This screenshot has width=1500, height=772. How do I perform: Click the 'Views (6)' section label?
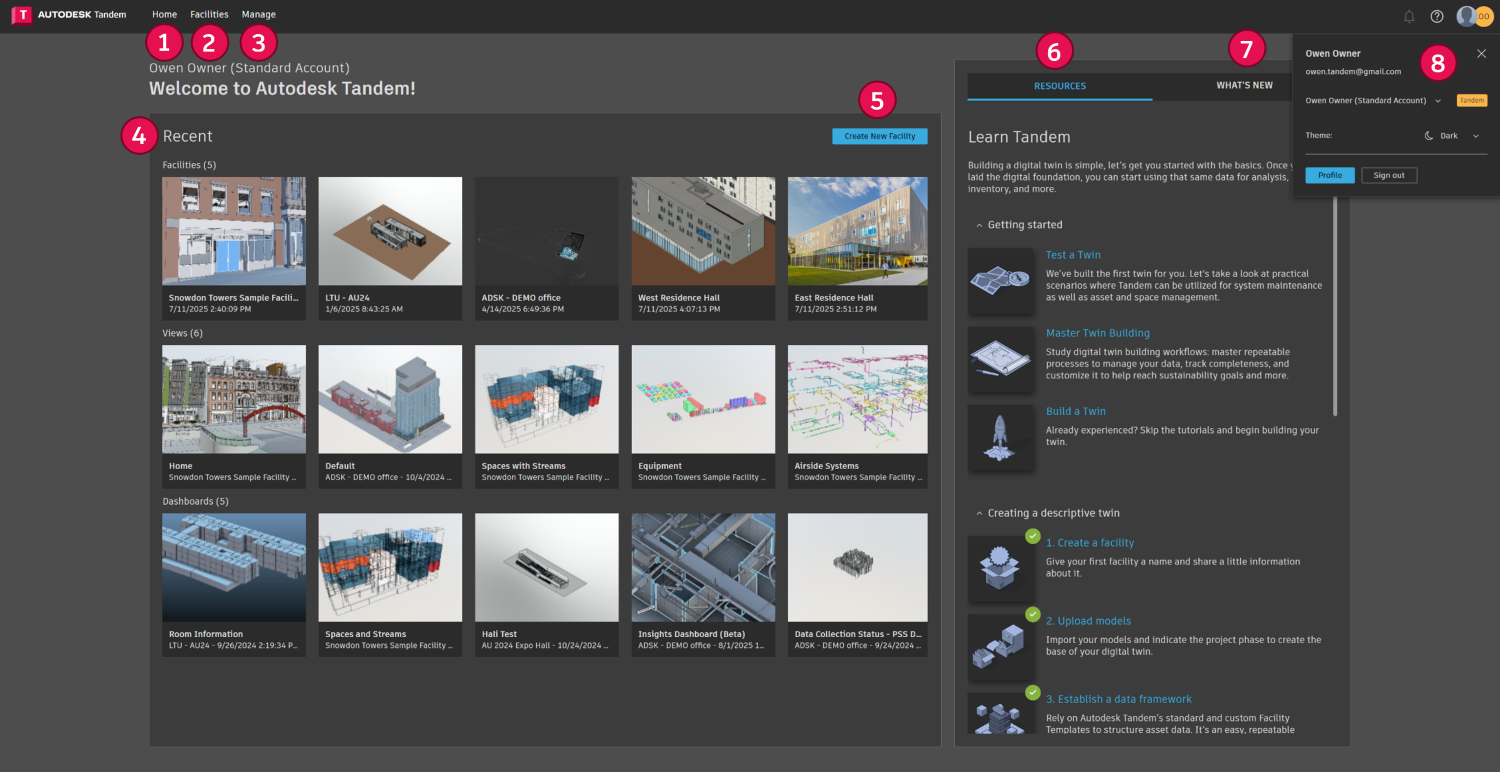(182, 333)
